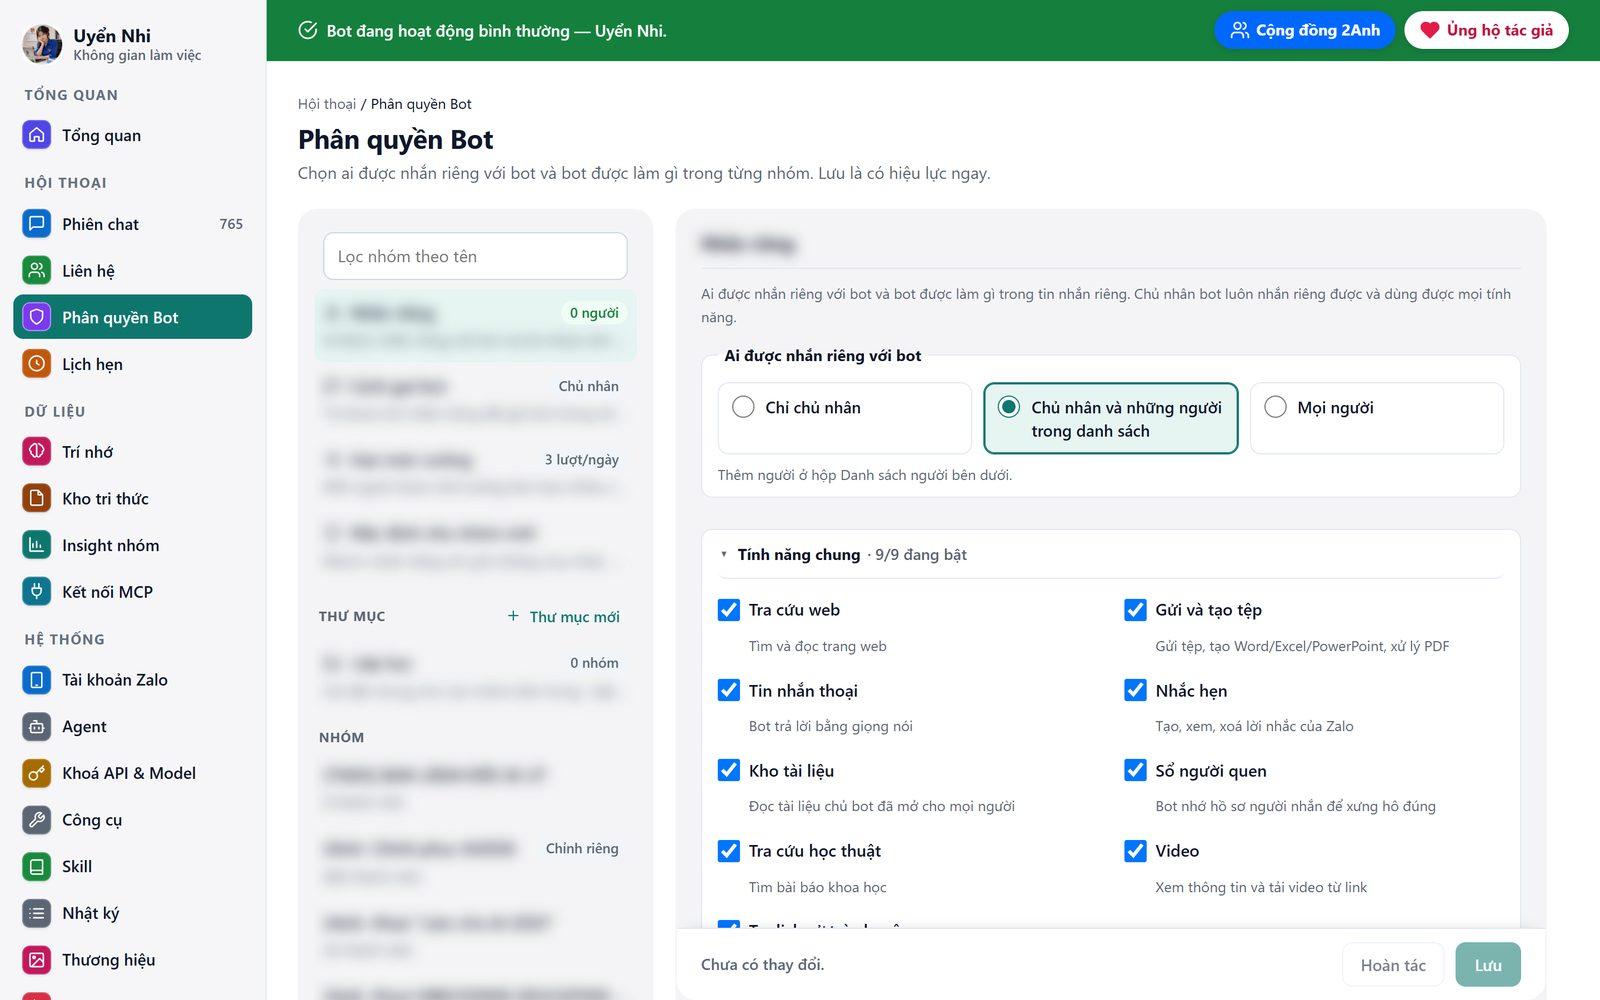Click the Agent robot icon
1600x1000 pixels.
(37, 727)
